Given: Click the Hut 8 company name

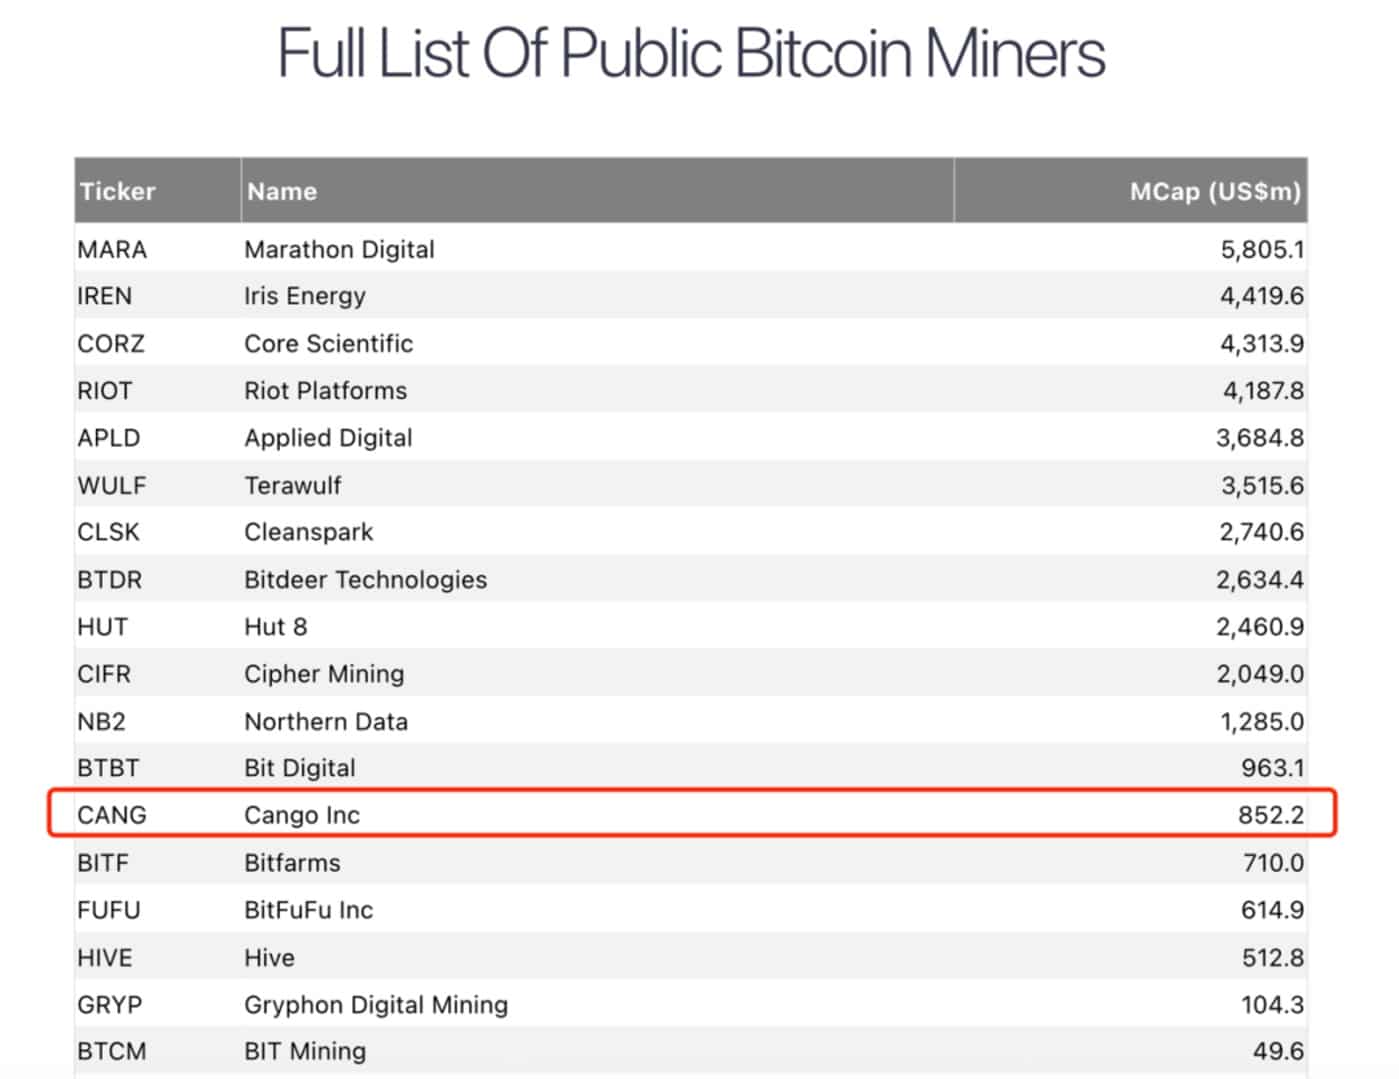Looking at the screenshot, I should tap(275, 627).
